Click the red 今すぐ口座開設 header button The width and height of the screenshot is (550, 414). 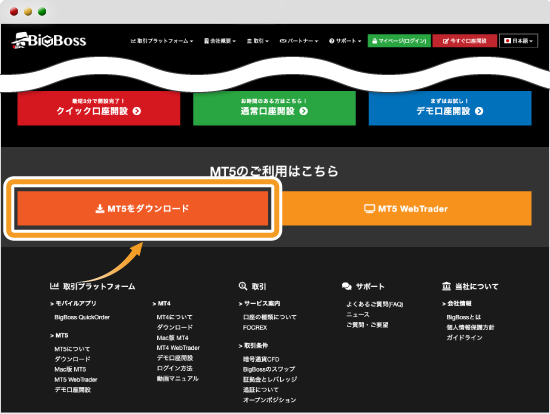465,41
